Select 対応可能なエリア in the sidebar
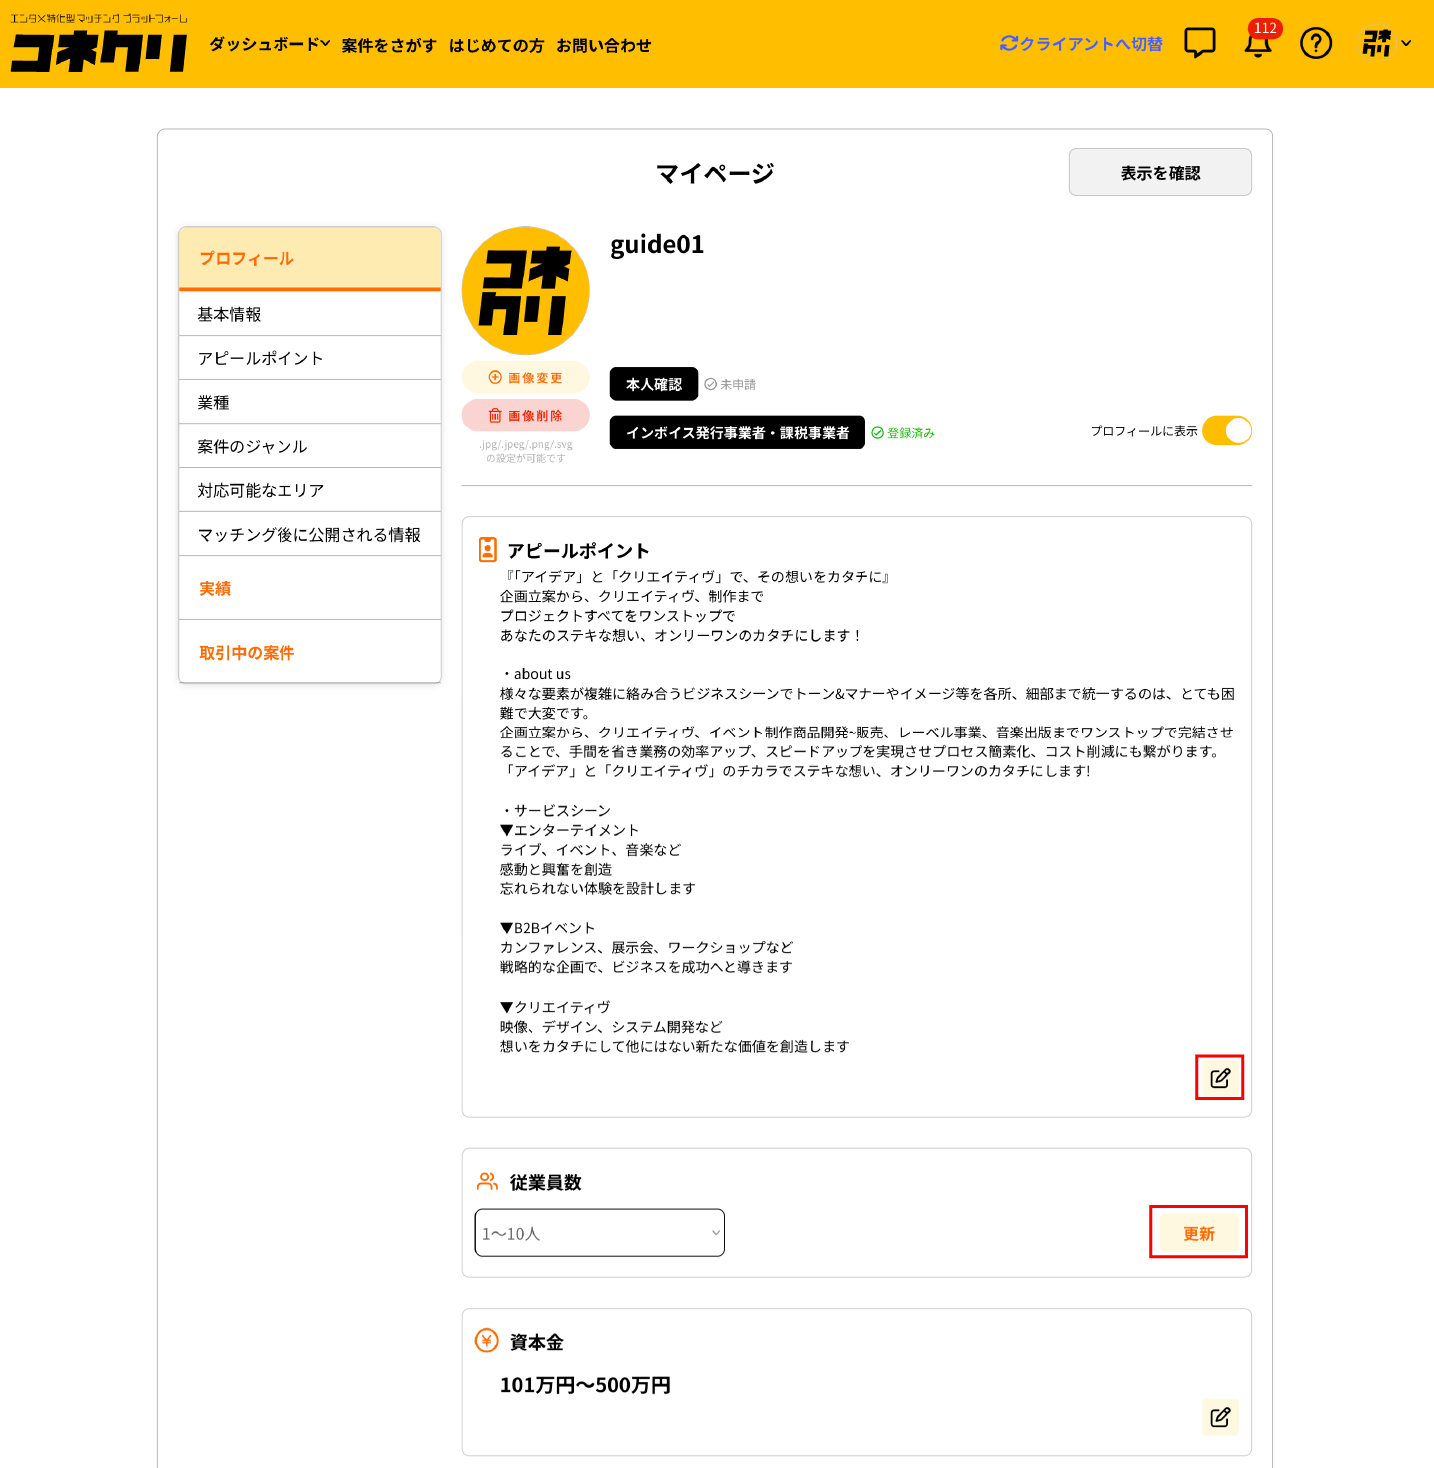 [x=261, y=491]
